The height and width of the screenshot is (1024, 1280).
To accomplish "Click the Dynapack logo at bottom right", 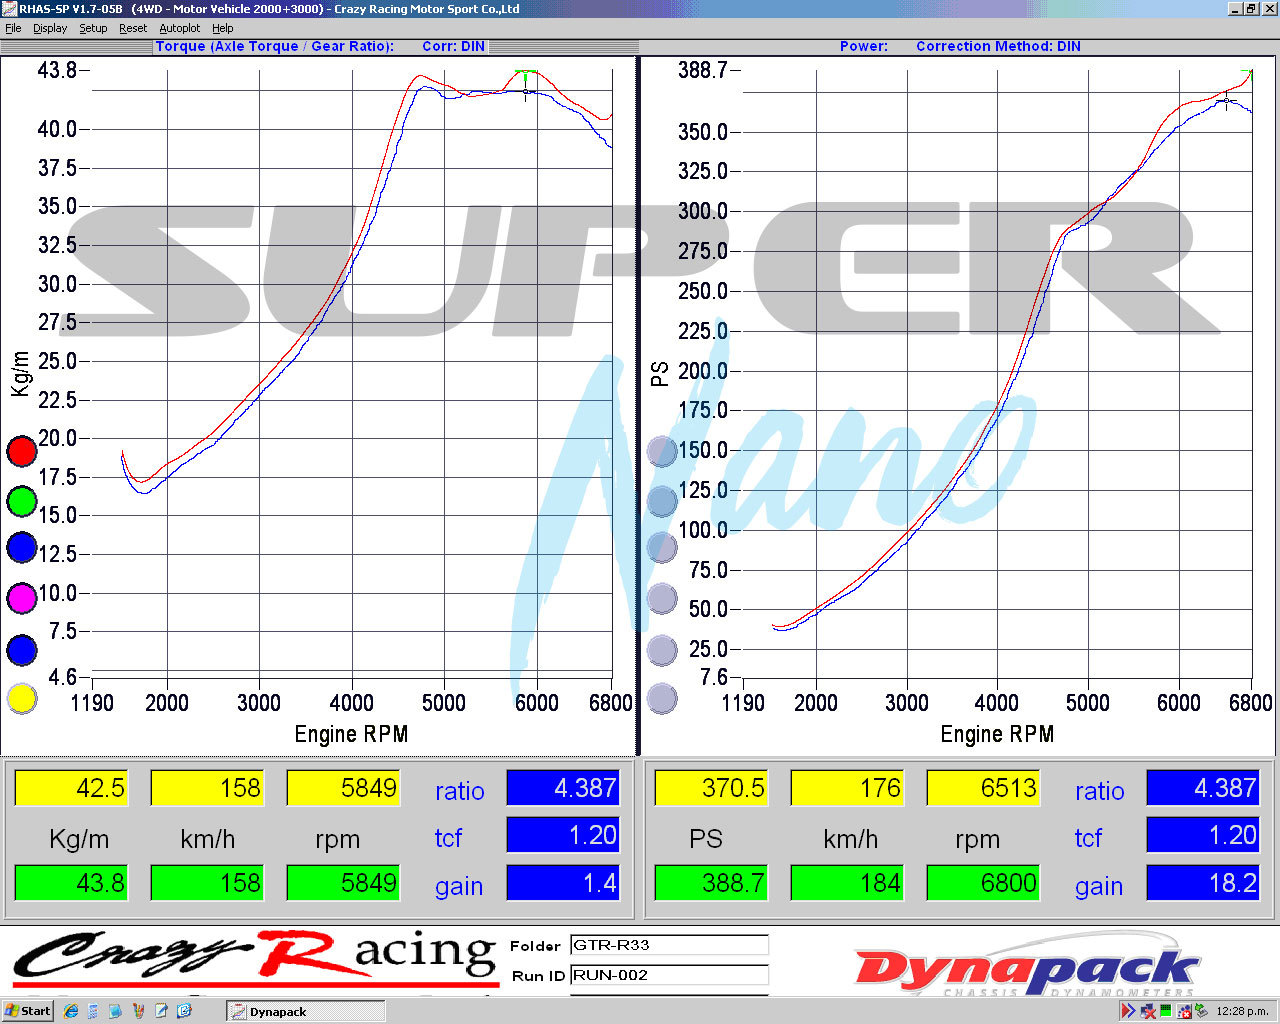I will [x=1027, y=969].
